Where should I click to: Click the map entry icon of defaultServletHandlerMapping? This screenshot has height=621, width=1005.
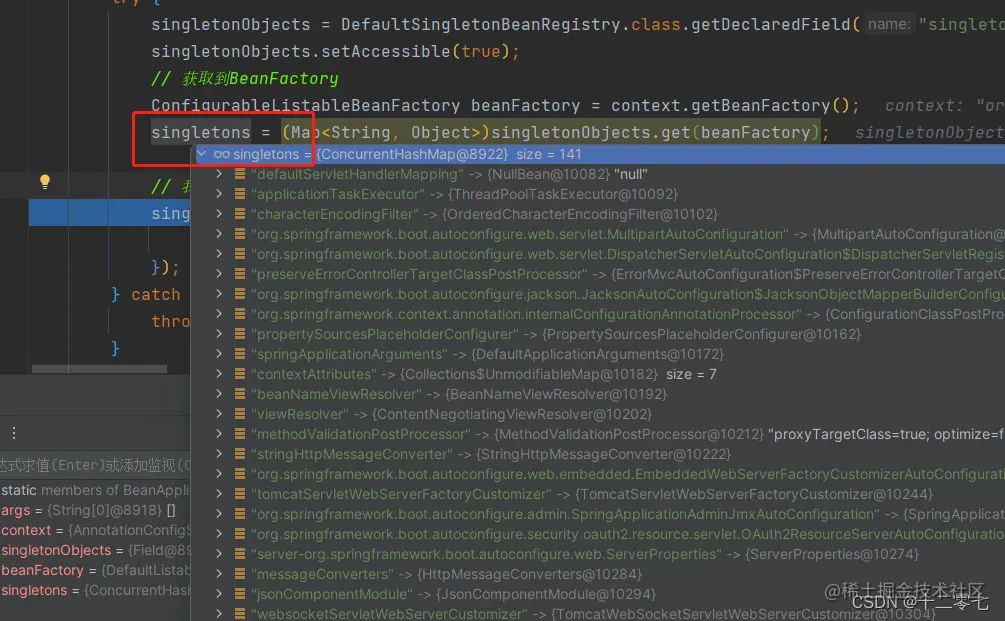click(240, 174)
